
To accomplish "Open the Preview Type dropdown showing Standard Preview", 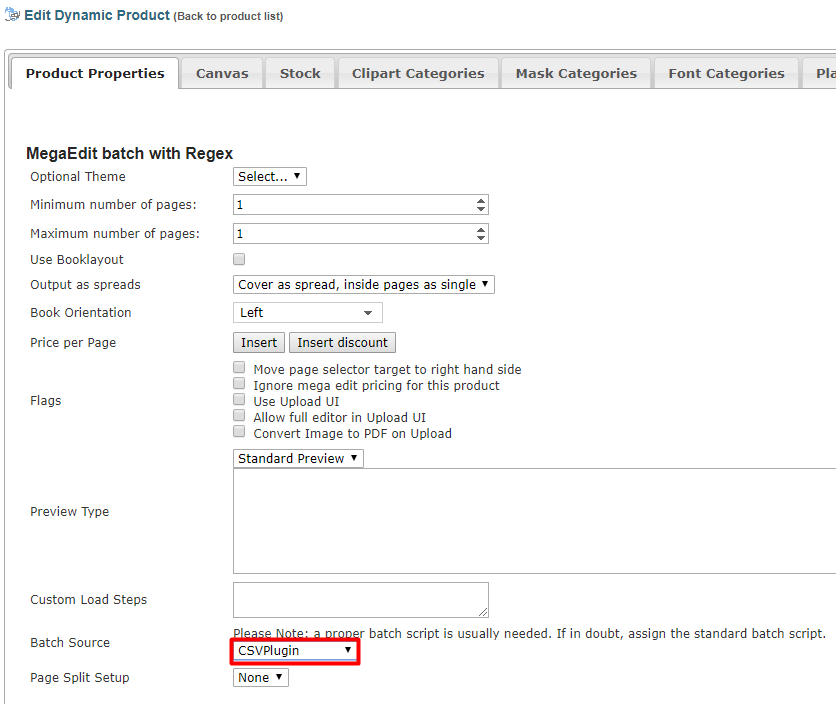I will [297, 458].
